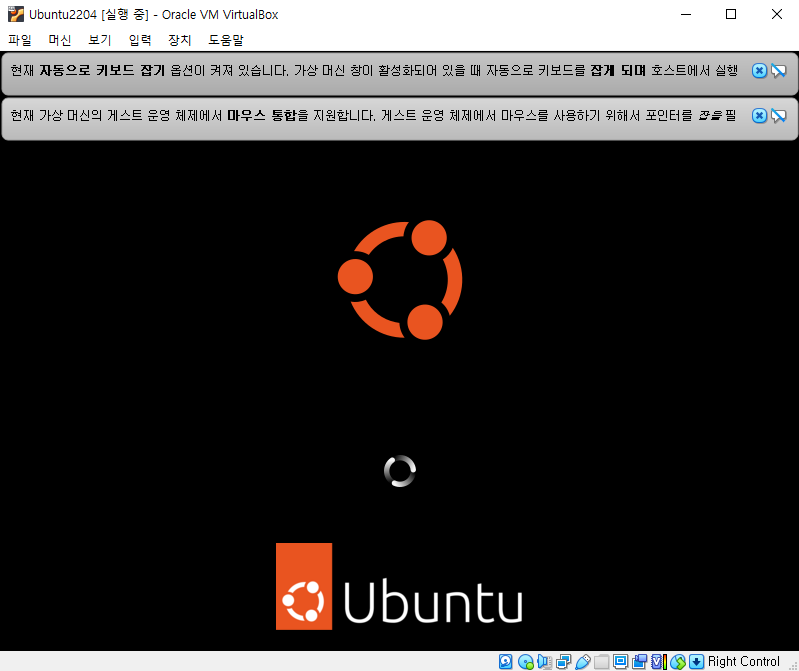Open the 입력 menu
Viewport: 799px width, 671px height.
140,40
